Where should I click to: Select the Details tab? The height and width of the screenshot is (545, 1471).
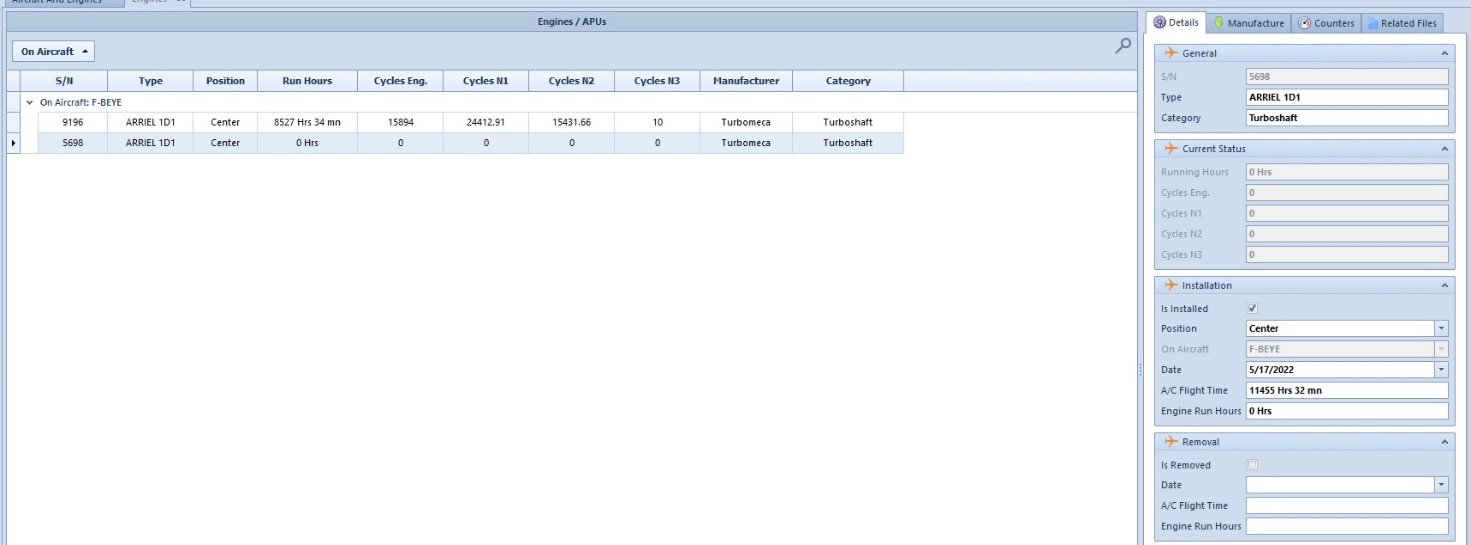tap(1177, 23)
